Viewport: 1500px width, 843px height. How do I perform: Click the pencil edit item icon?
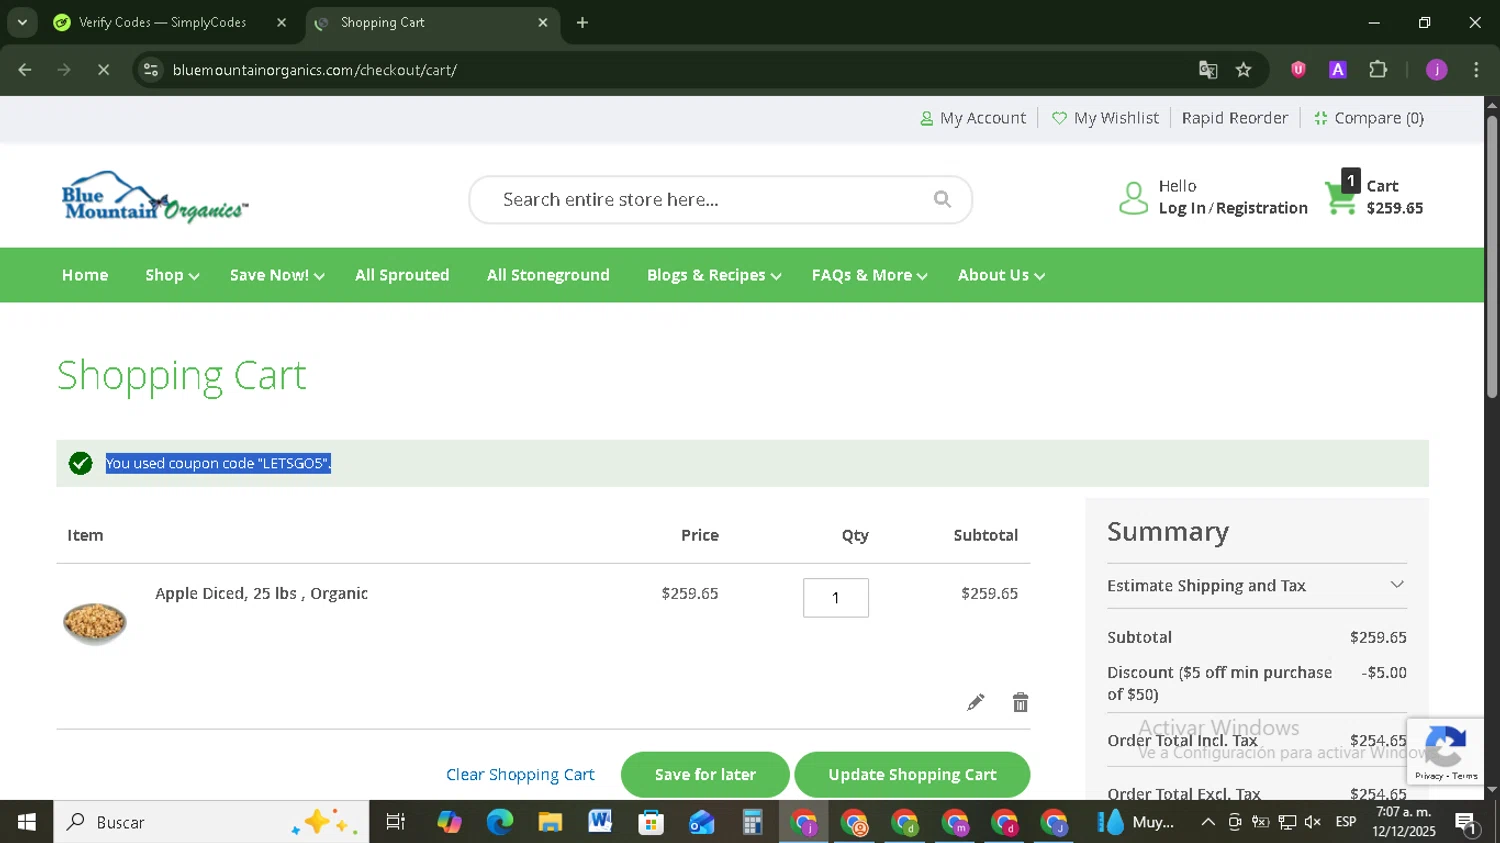(x=976, y=702)
